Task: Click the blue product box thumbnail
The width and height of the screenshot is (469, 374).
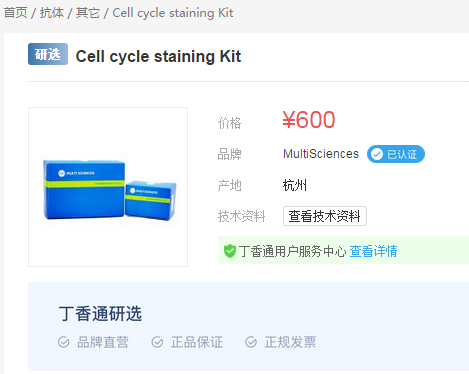Action: 108,187
